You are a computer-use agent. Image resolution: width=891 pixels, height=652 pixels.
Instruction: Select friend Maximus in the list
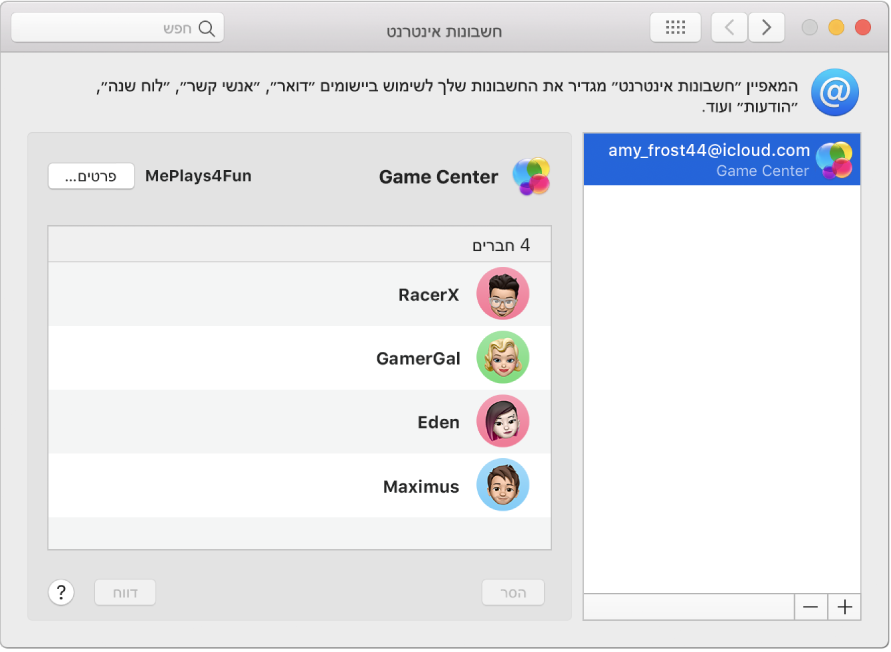click(x=299, y=485)
